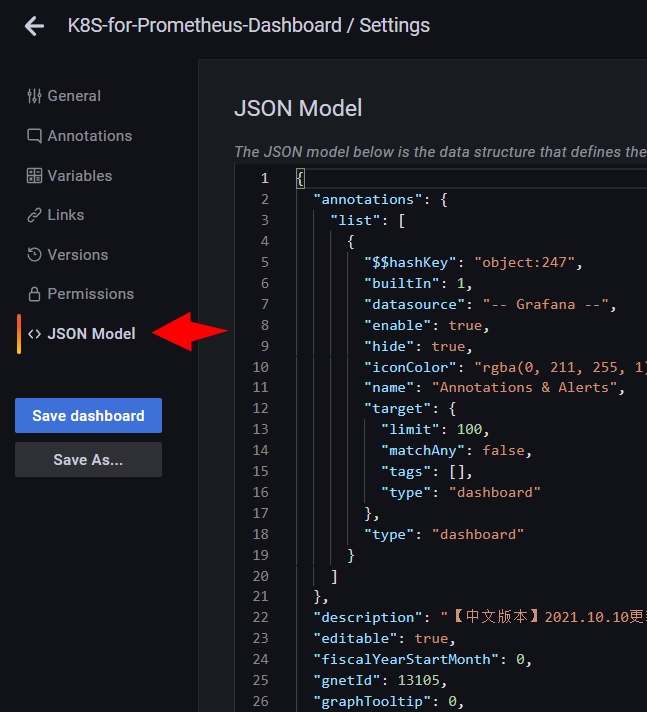Place cursor on line 1 opening brace
Image resolution: width=647 pixels, height=712 pixels.
point(300,178)
